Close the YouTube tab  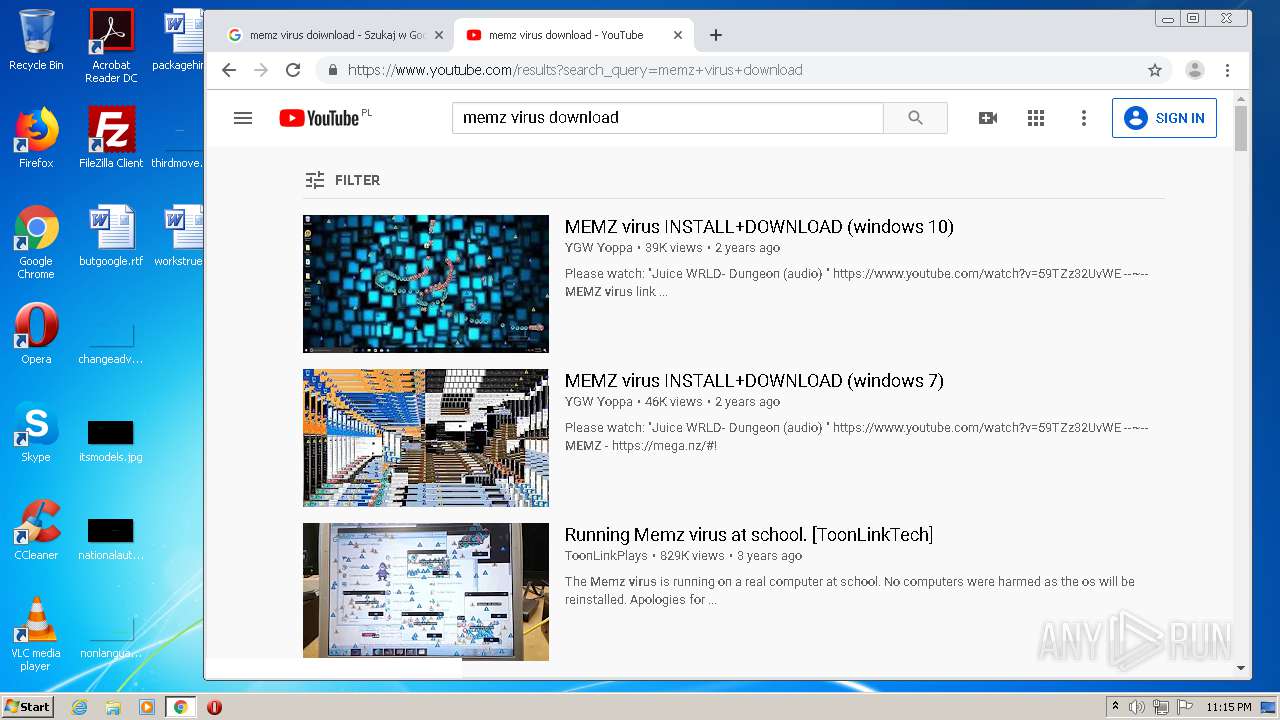click(x=678, y=35)
